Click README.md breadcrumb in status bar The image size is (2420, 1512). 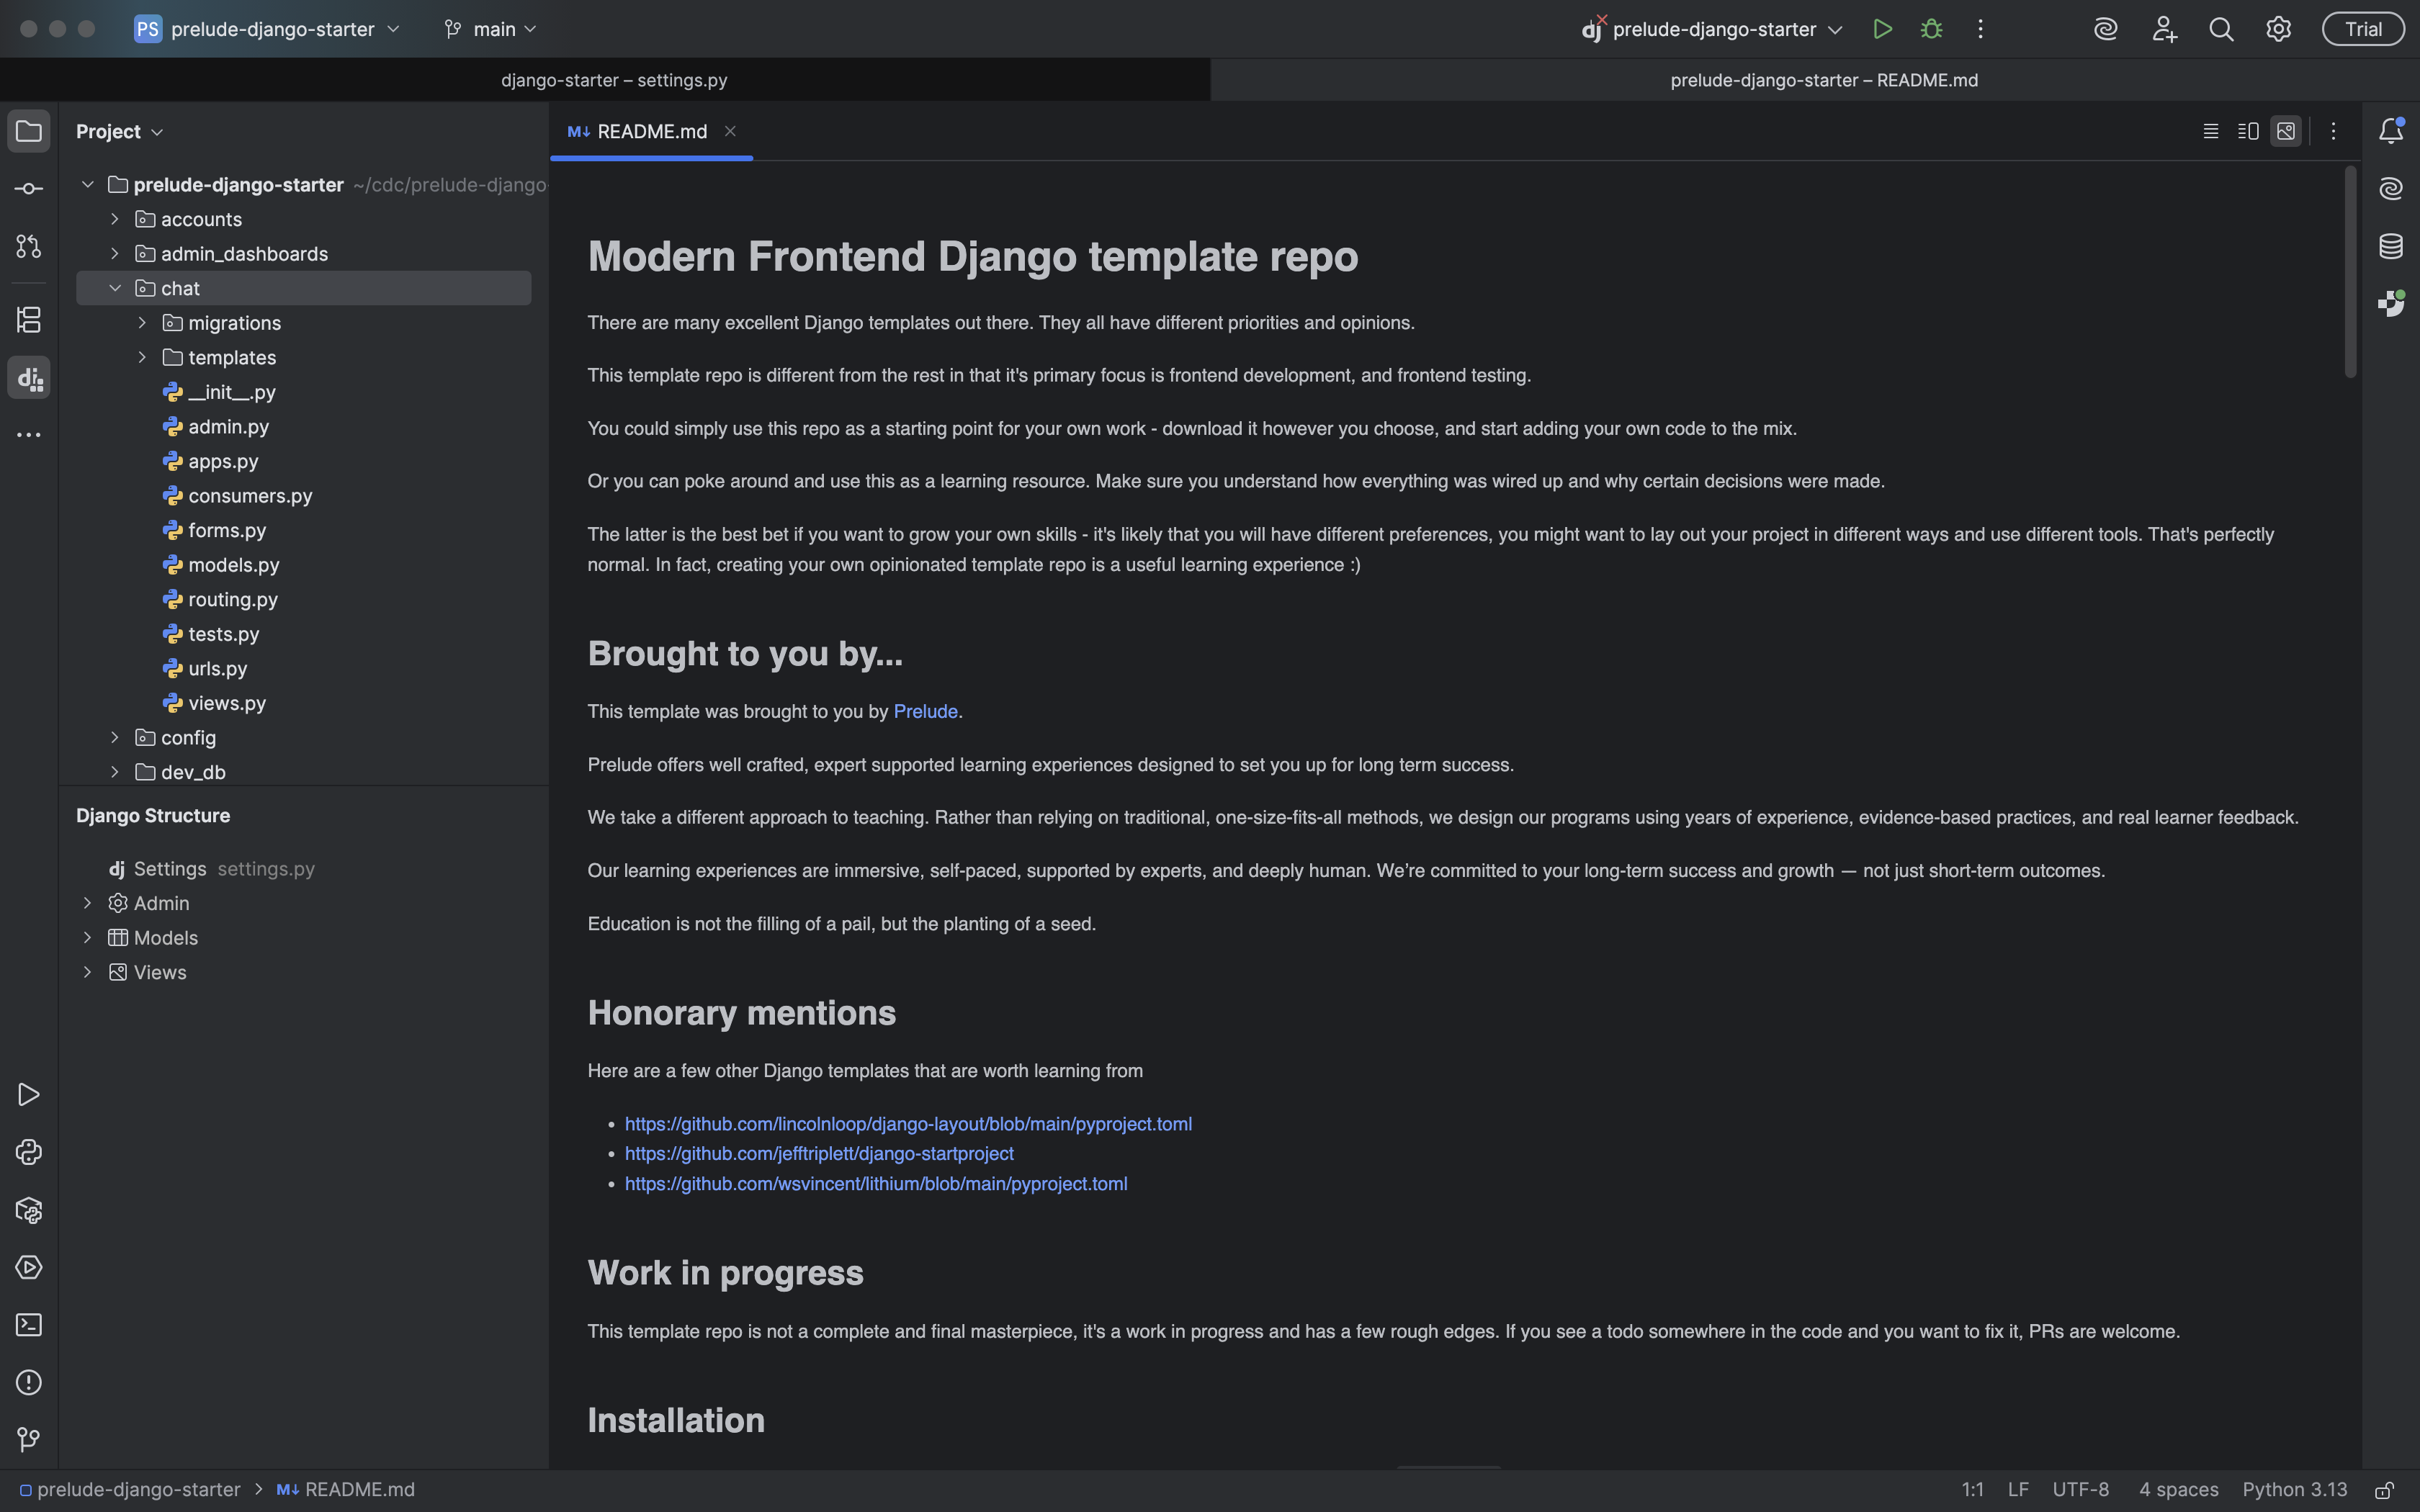point(346,1490)
